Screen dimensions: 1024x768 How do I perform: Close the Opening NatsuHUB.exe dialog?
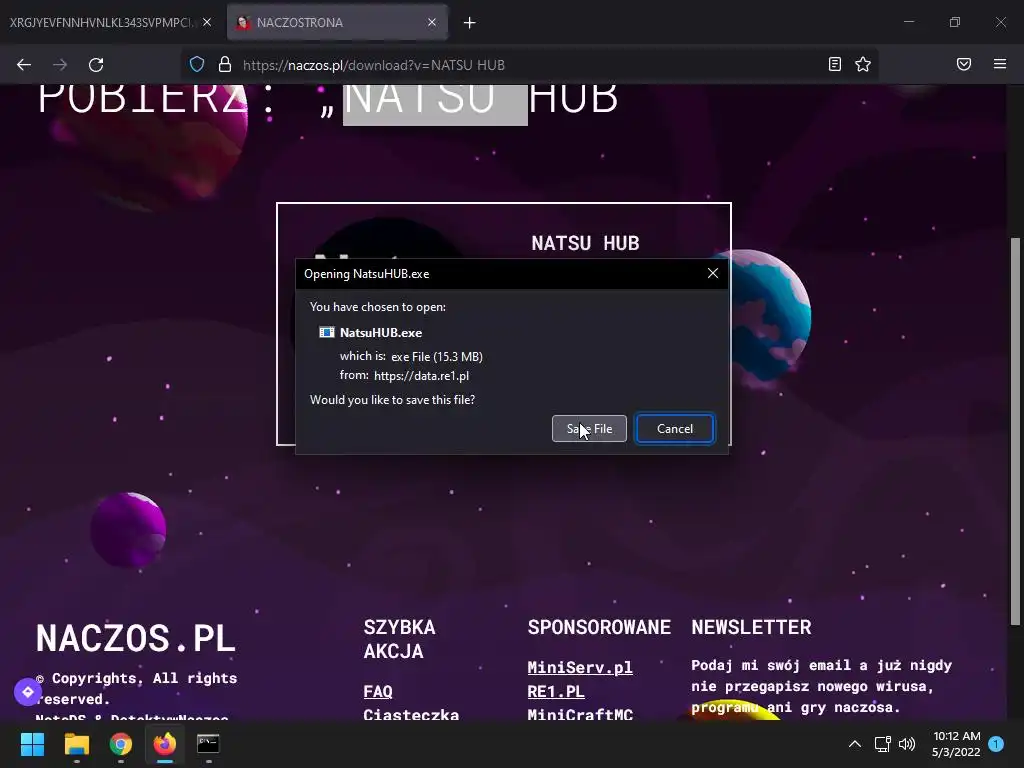(712, 273)
